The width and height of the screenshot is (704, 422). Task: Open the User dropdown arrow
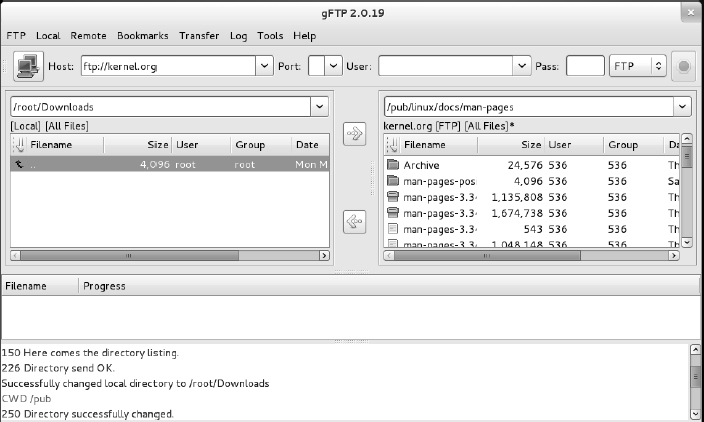coord(521,66)
